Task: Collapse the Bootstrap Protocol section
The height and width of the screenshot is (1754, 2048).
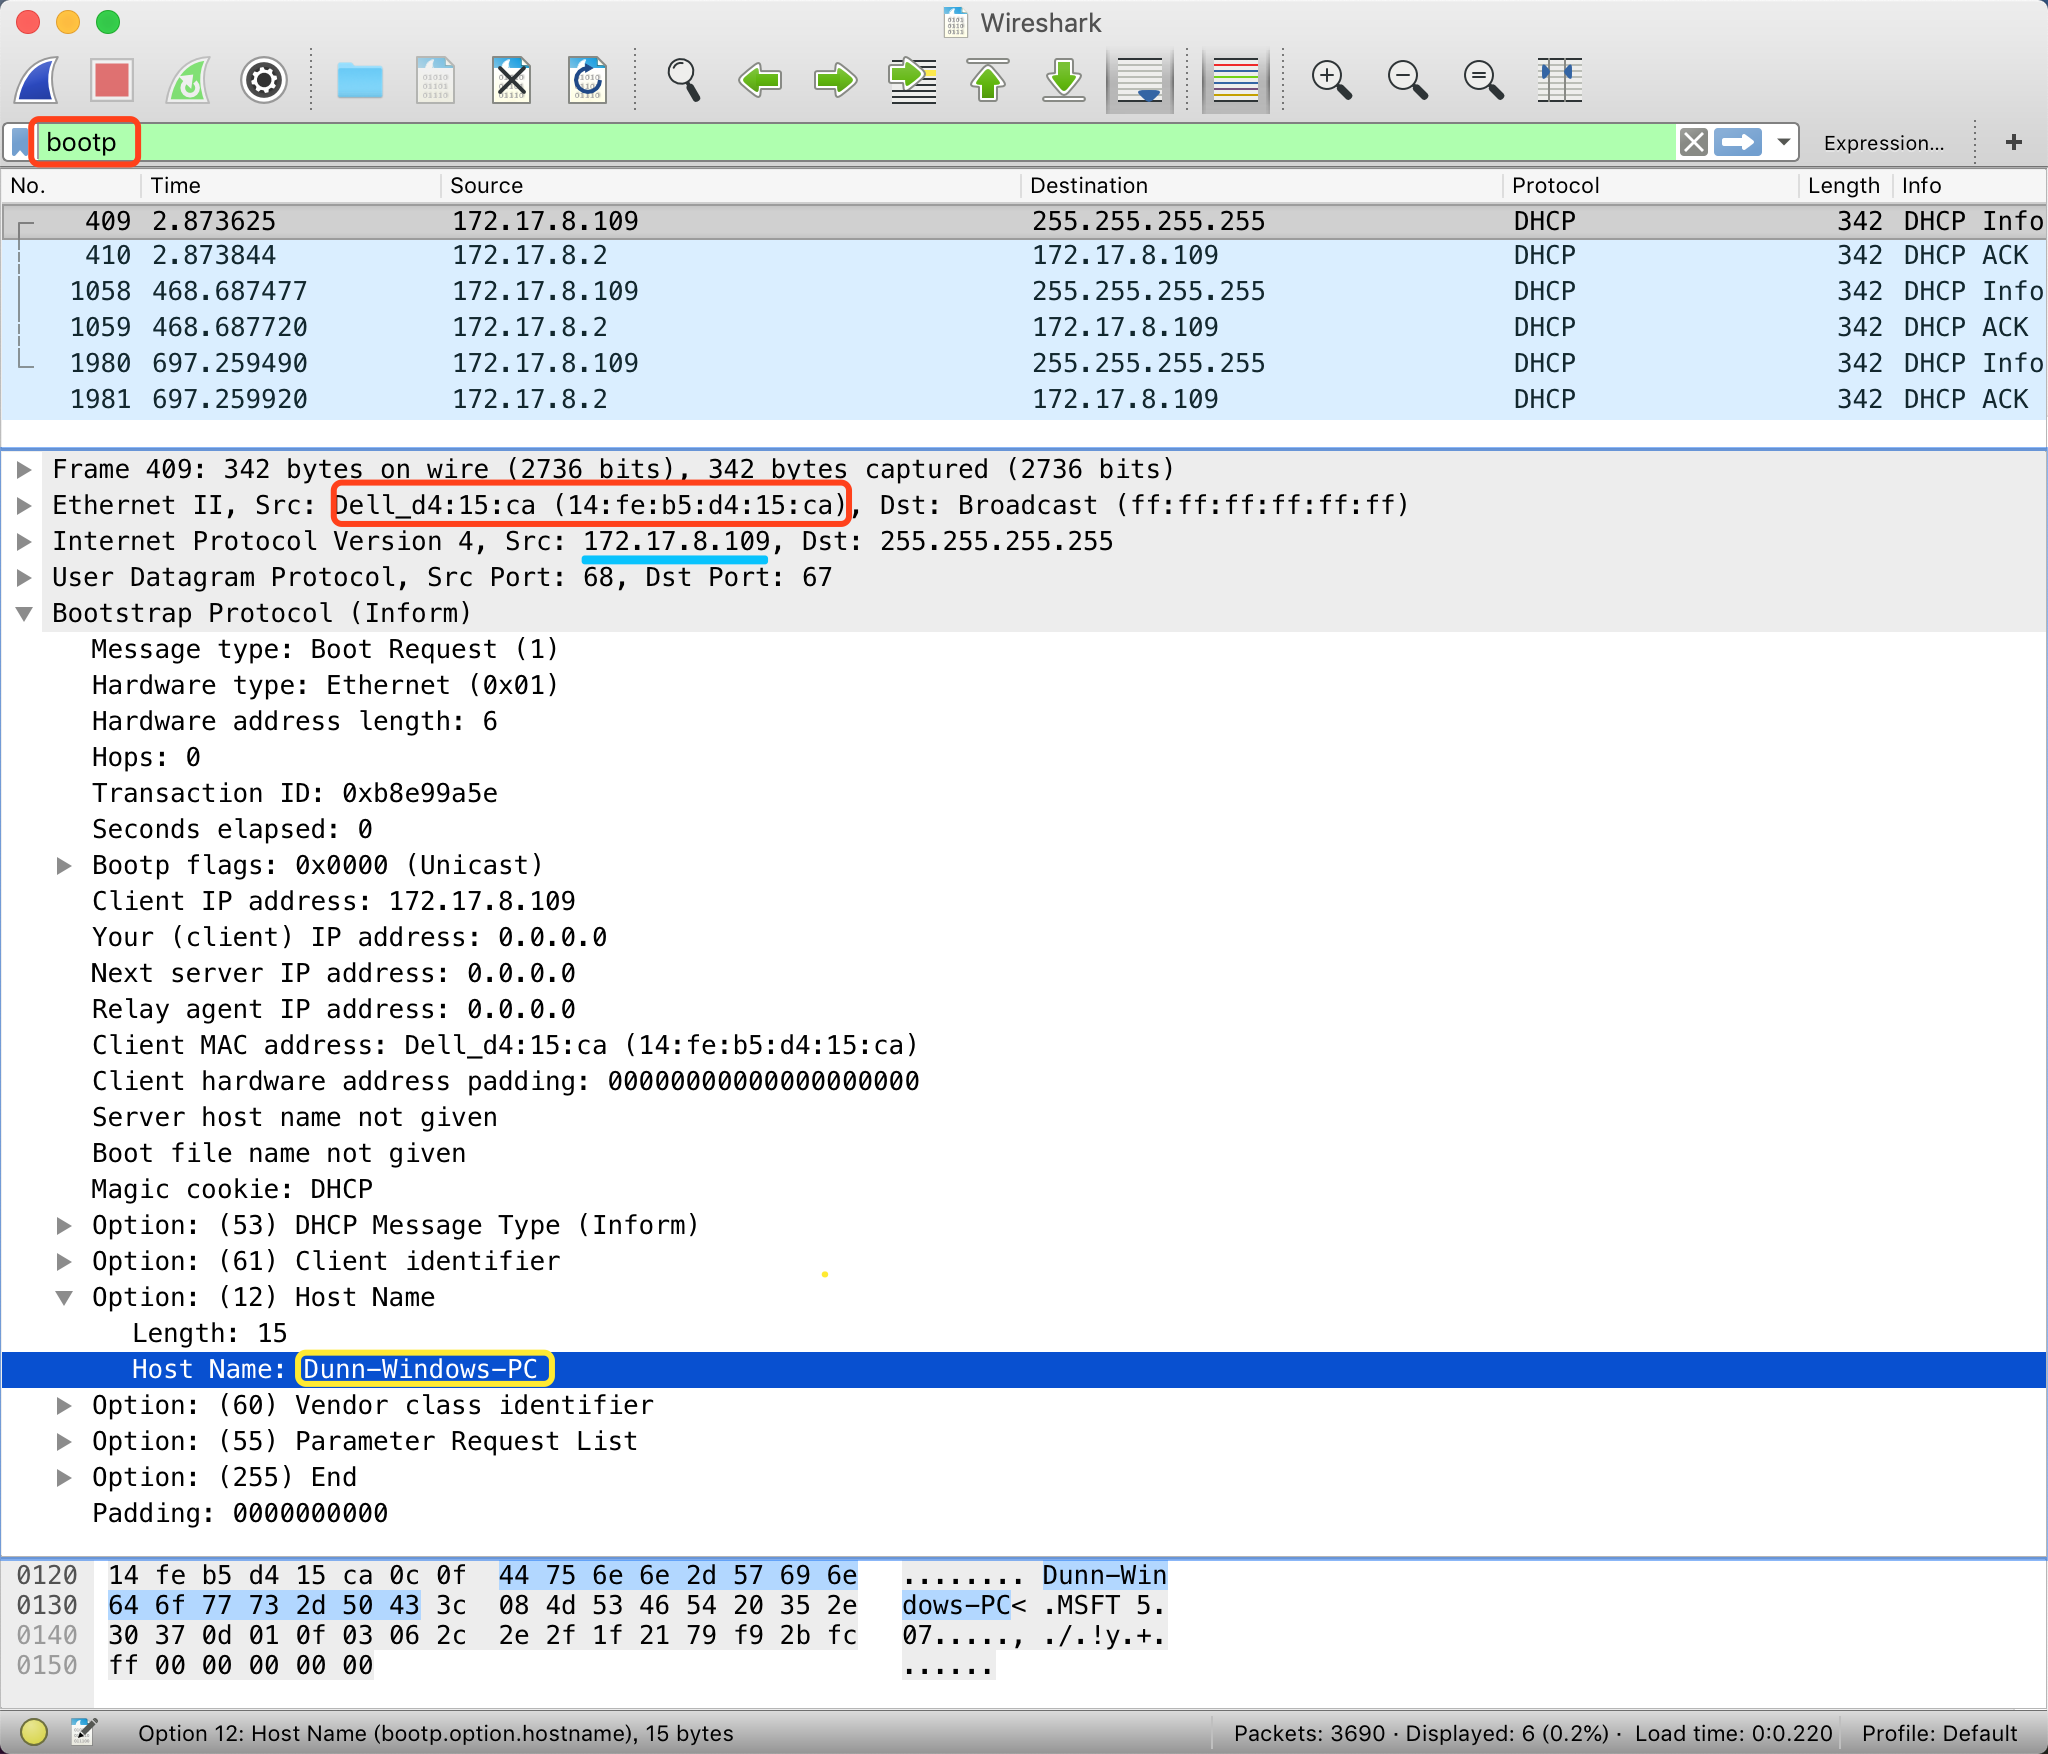Action: click(x=25, y=614)
